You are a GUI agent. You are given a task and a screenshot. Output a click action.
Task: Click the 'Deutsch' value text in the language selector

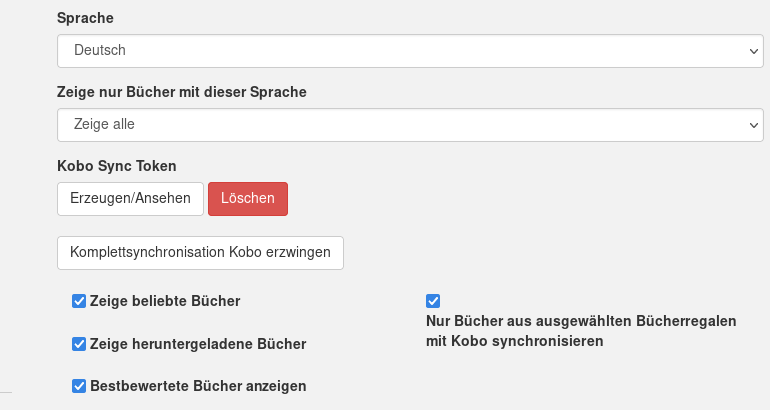(x=100, y=50)
